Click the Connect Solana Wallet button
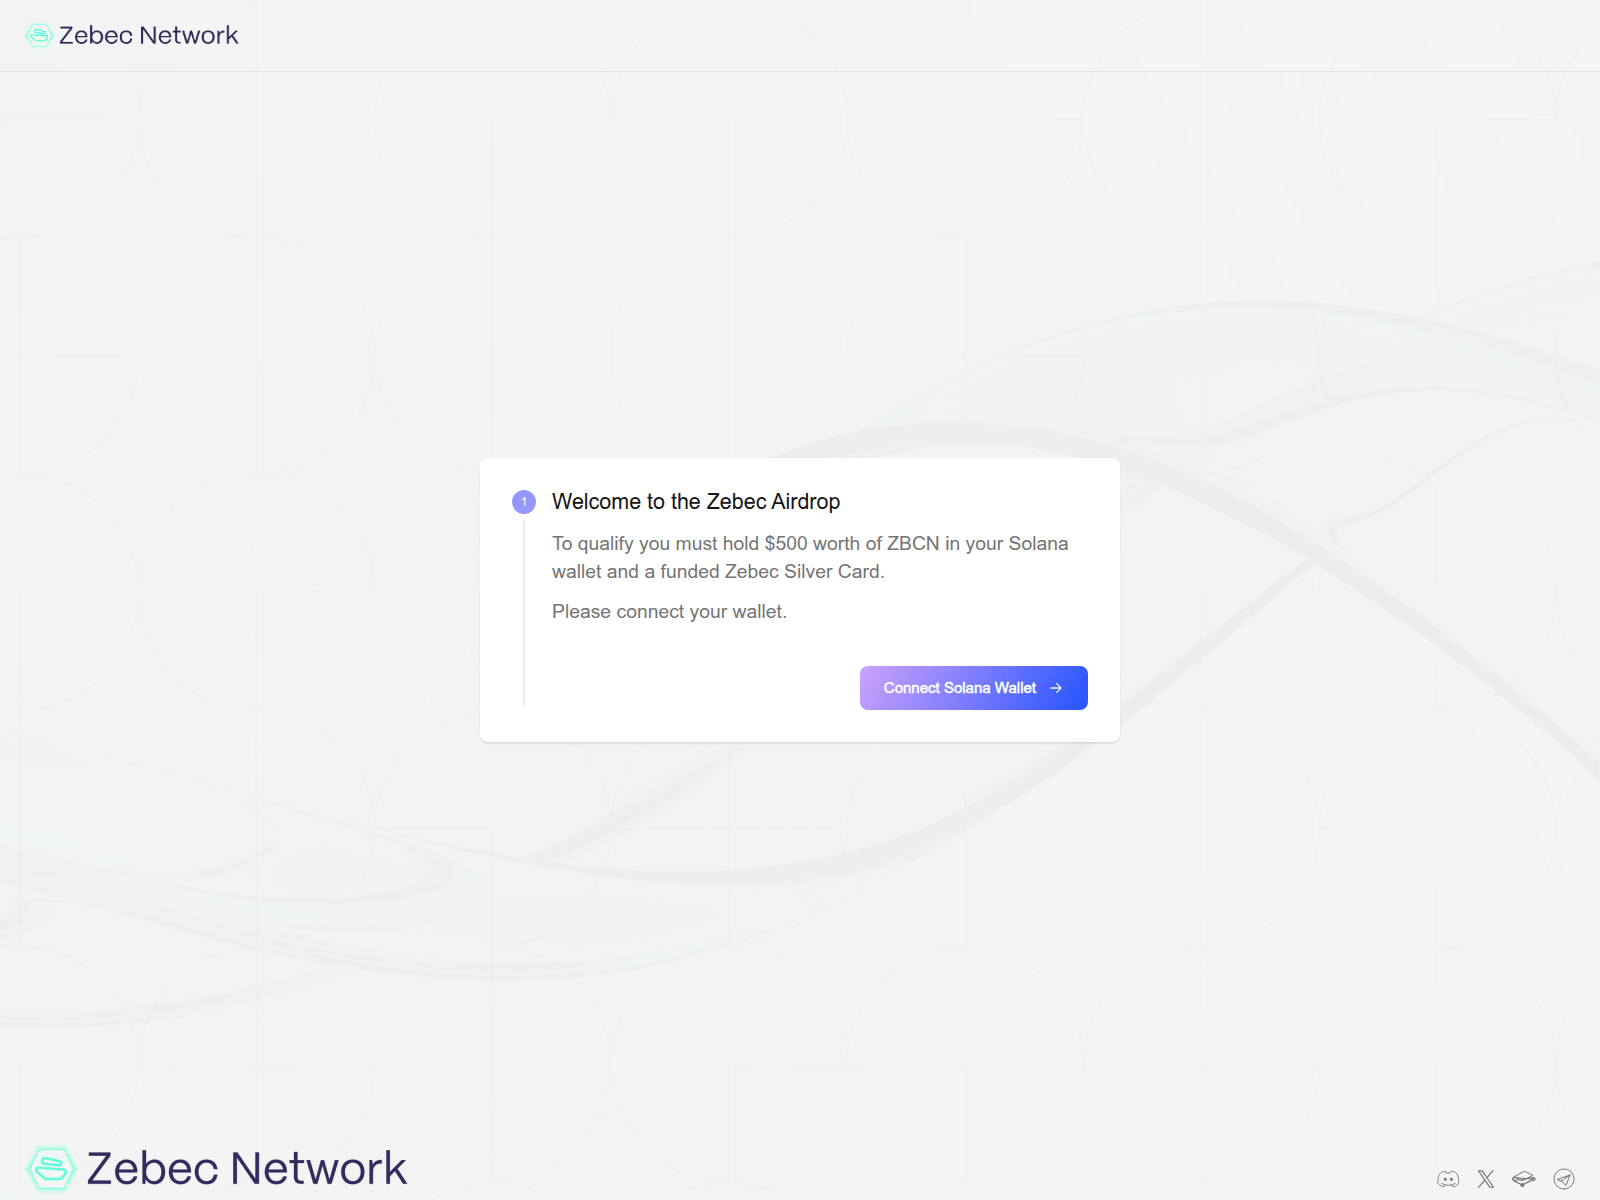 point(973,688)
